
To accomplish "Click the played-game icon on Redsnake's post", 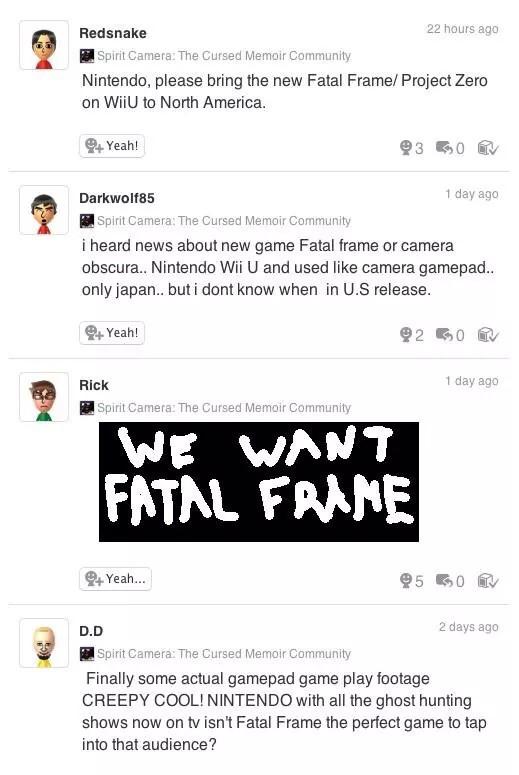I will [488, 147].
